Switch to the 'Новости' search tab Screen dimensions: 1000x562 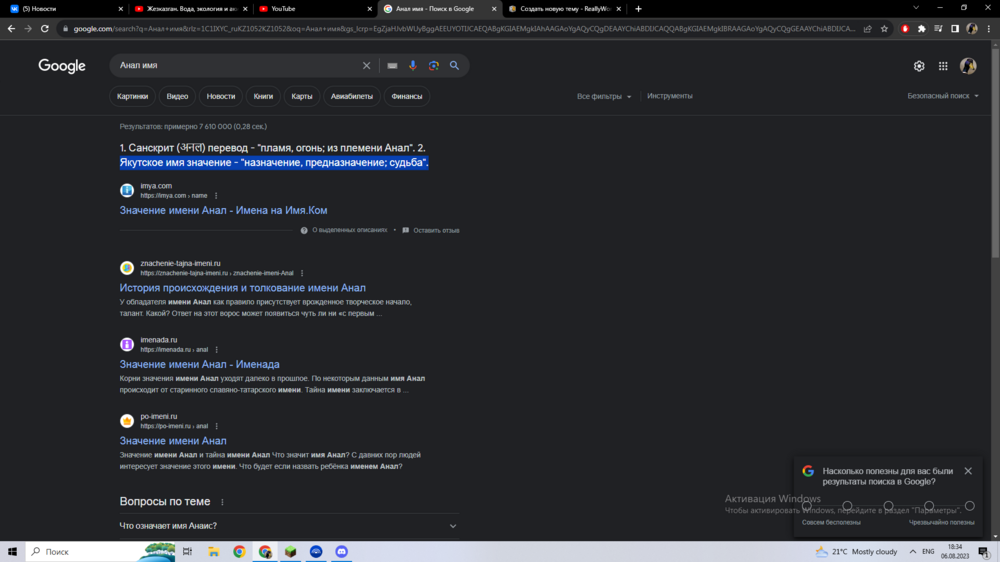pyautogui.click(x=221, y=96)
